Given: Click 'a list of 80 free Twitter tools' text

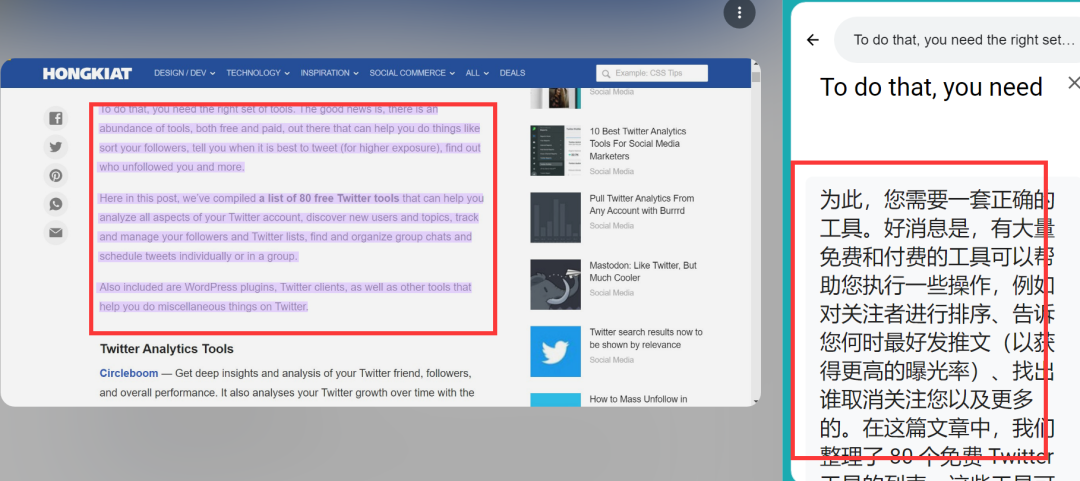Looking at the screenshot, I should 329,198.
